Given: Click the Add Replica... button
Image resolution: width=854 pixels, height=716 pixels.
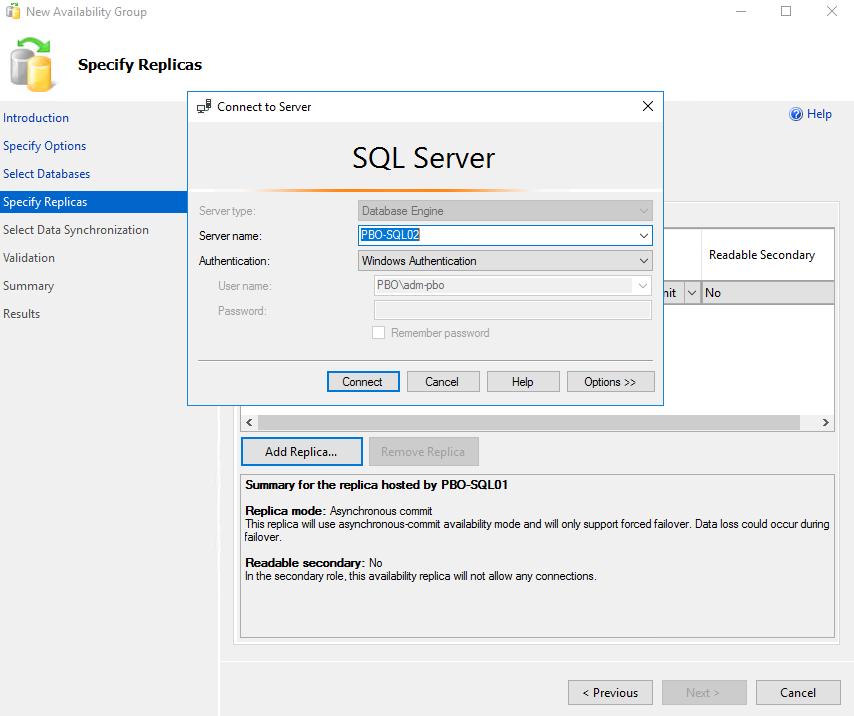Looking at the screenshot, I should (x=302, y=451).
